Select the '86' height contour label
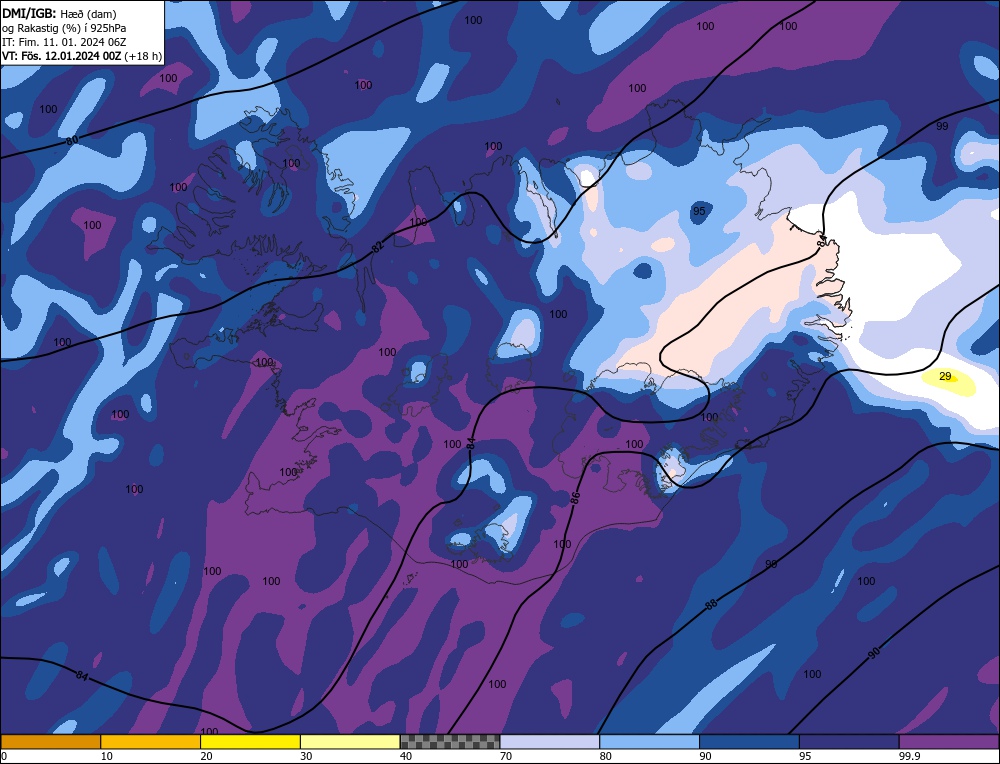 tap(575, 499)
